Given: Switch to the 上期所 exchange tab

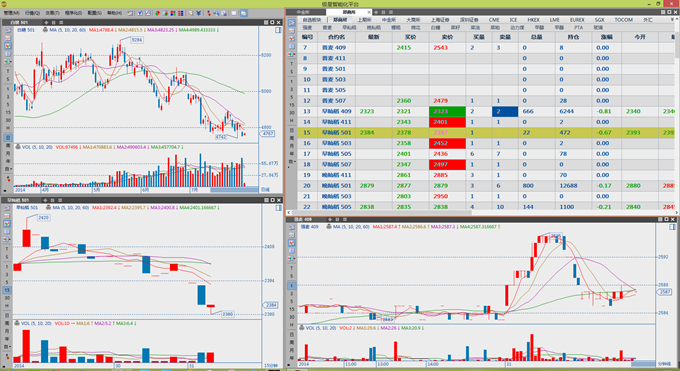Looking at the screenshot, I should (x=365, y=20).
